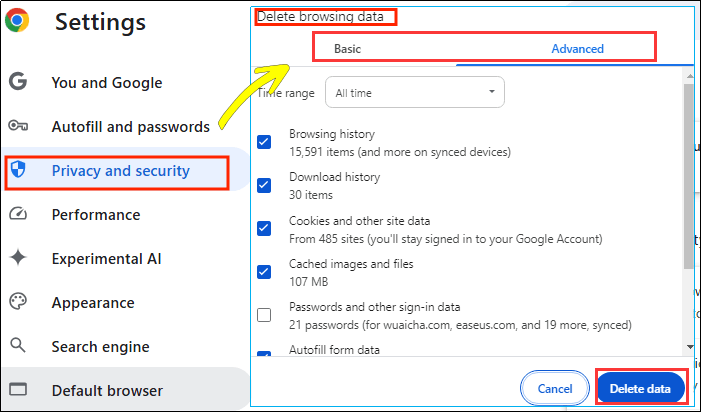Open the Time range dropdown

tap(415, 93)
